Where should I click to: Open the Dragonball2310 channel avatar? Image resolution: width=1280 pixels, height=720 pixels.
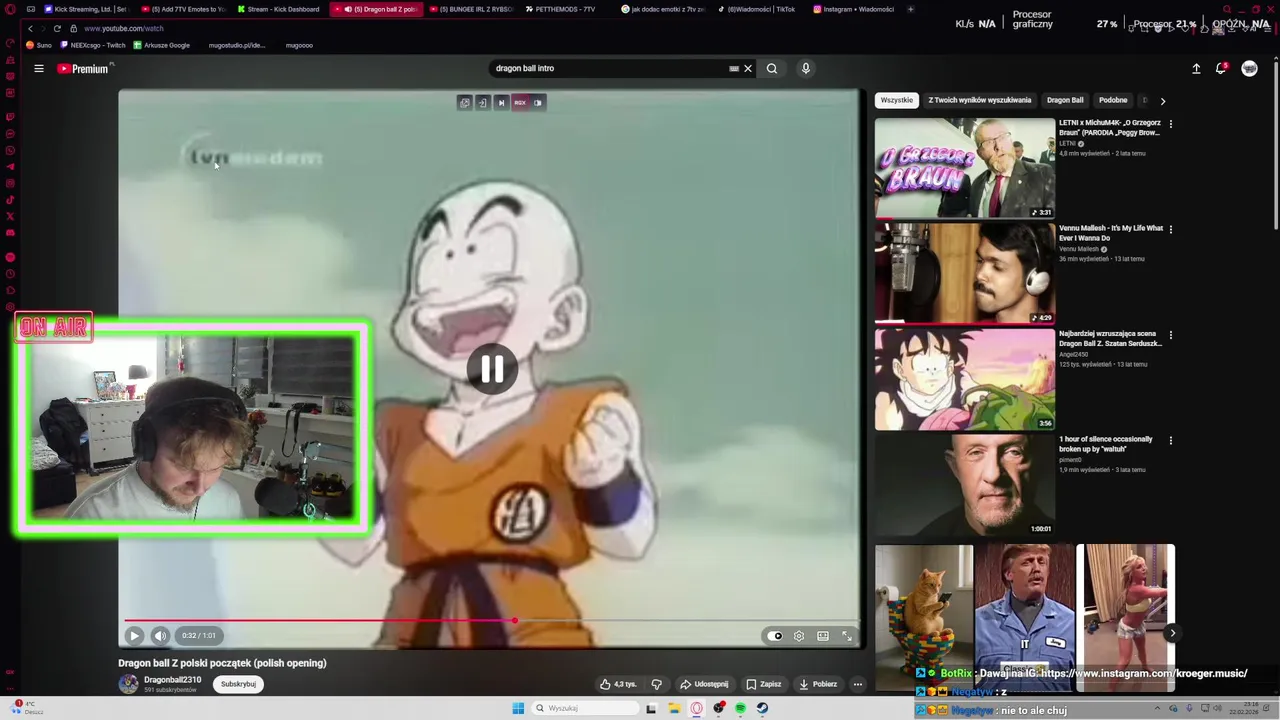(x=129, y=684)
